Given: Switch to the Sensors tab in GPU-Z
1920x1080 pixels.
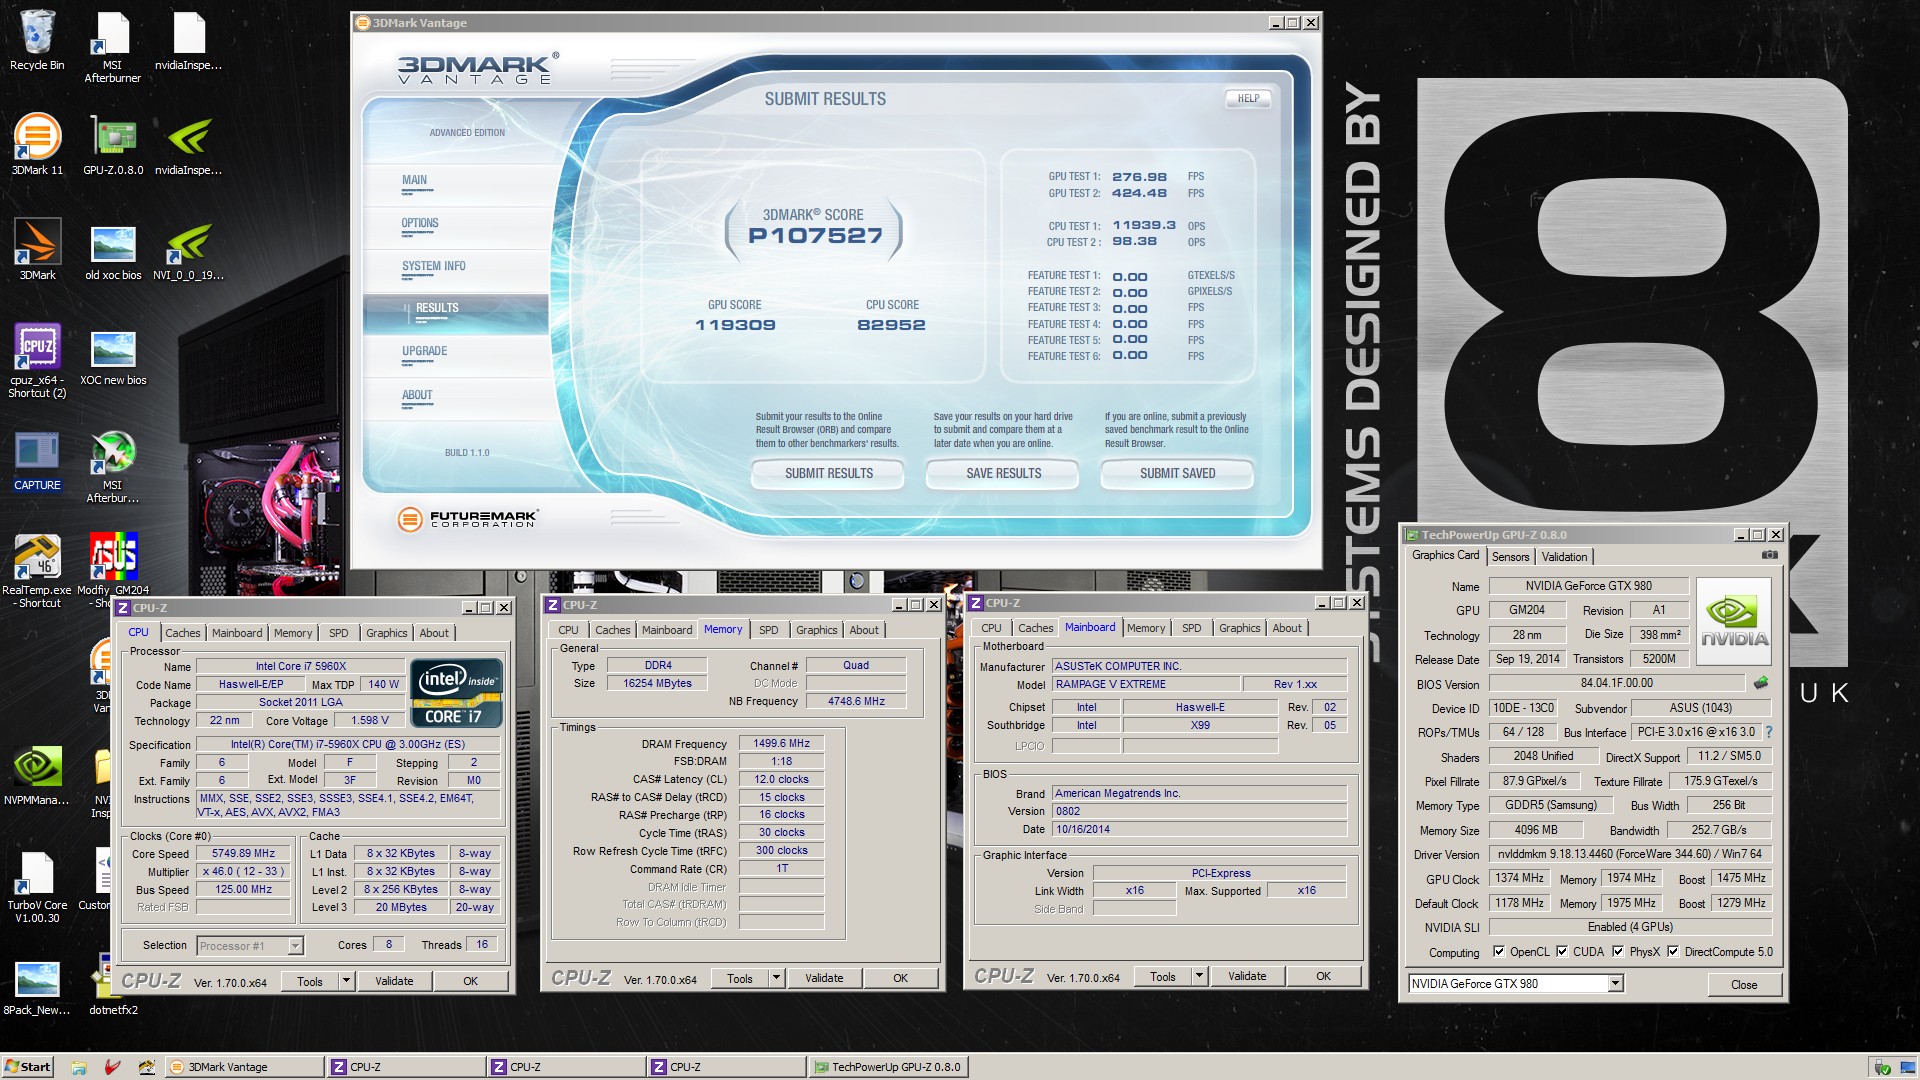Looking at the screenshot, I should click(1510, 557).
